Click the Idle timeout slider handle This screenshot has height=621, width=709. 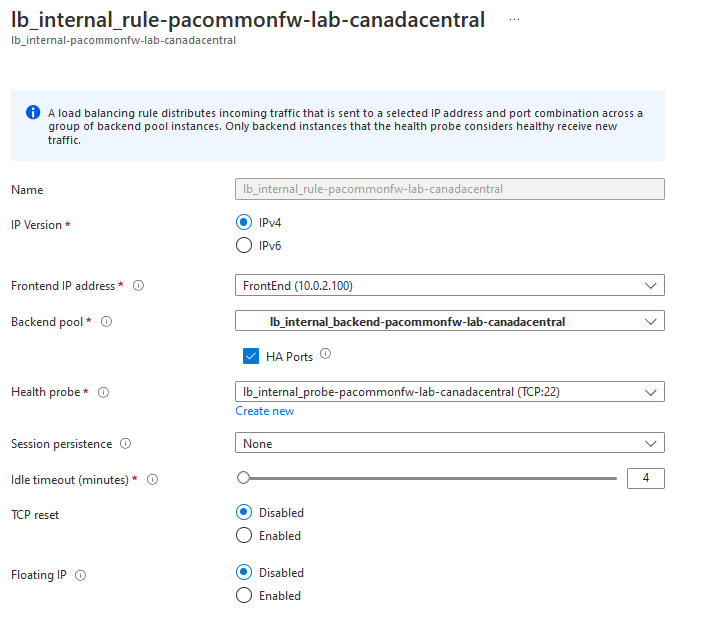pos(243,478)
